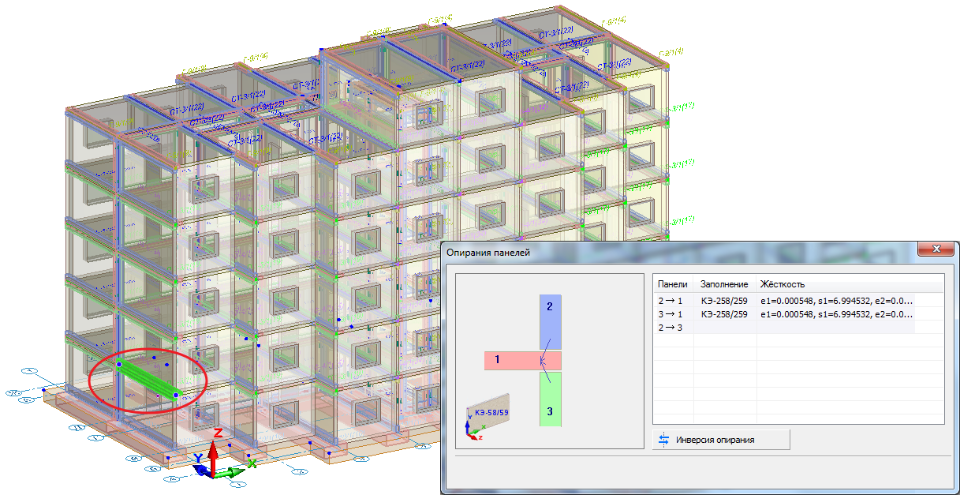
Task: Click the Жёсткость column header
Action: point(784,284)
